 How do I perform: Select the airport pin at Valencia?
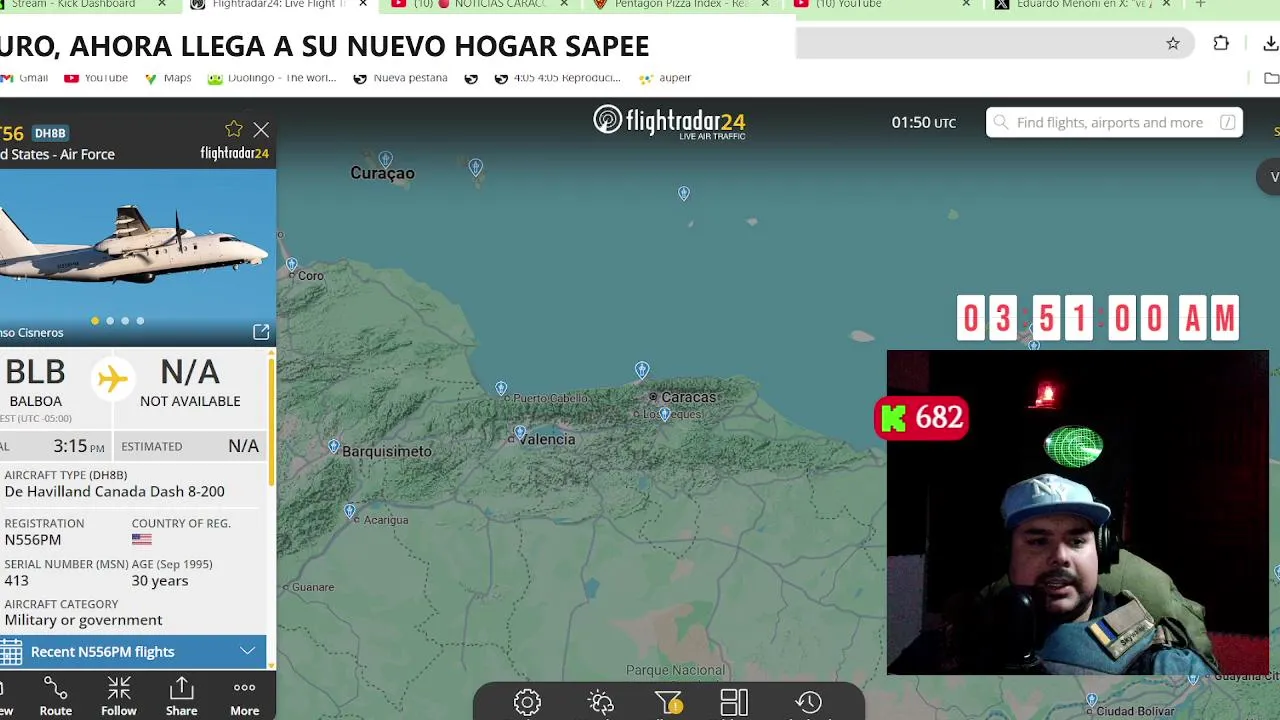519,433
